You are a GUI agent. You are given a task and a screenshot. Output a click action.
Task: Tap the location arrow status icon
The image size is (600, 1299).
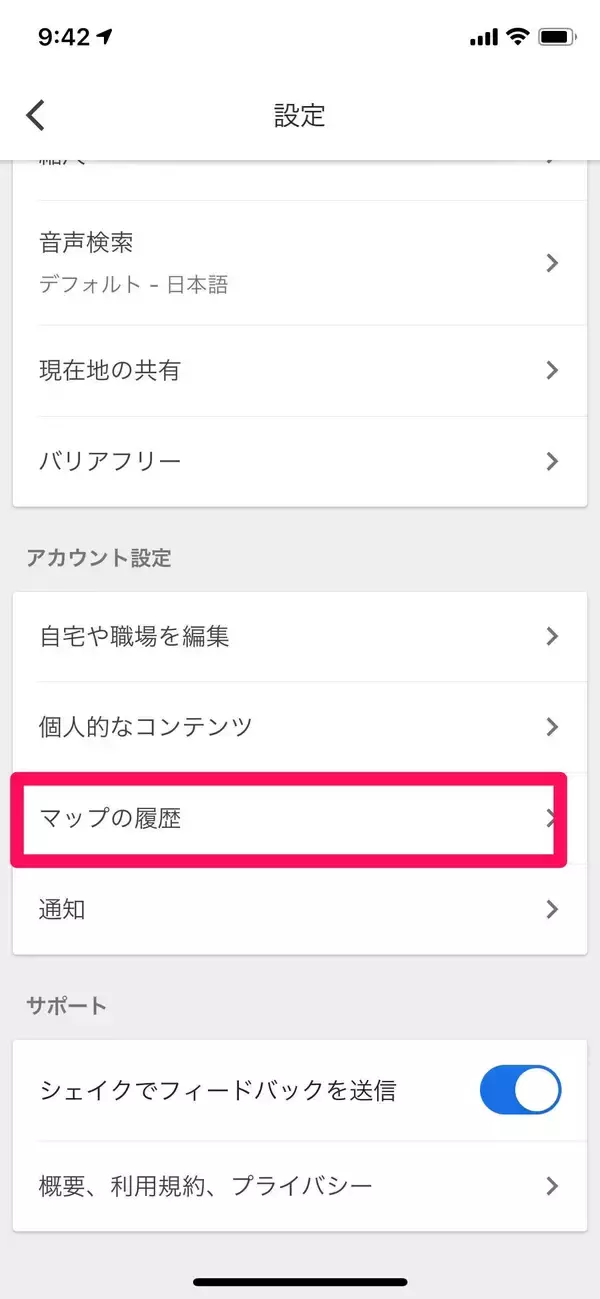105,38
